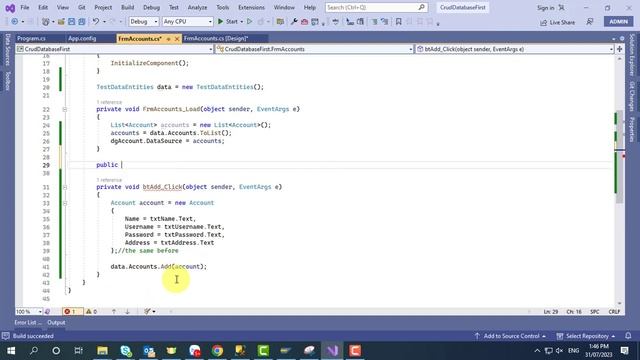Open the Data Sources side panel
Viewport: 640px width, 360px height.
pos(8,50)
